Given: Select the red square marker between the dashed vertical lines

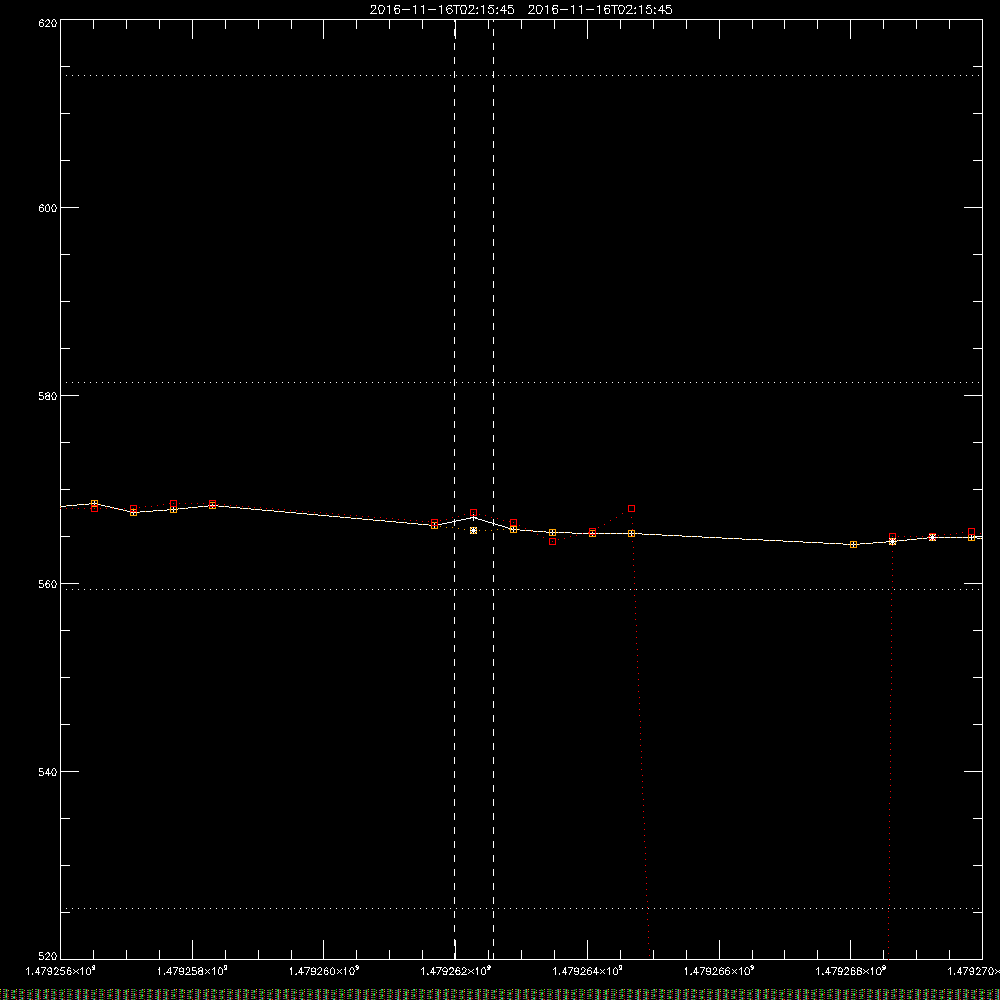Looking at the screenshot, I should pos(473,513).
